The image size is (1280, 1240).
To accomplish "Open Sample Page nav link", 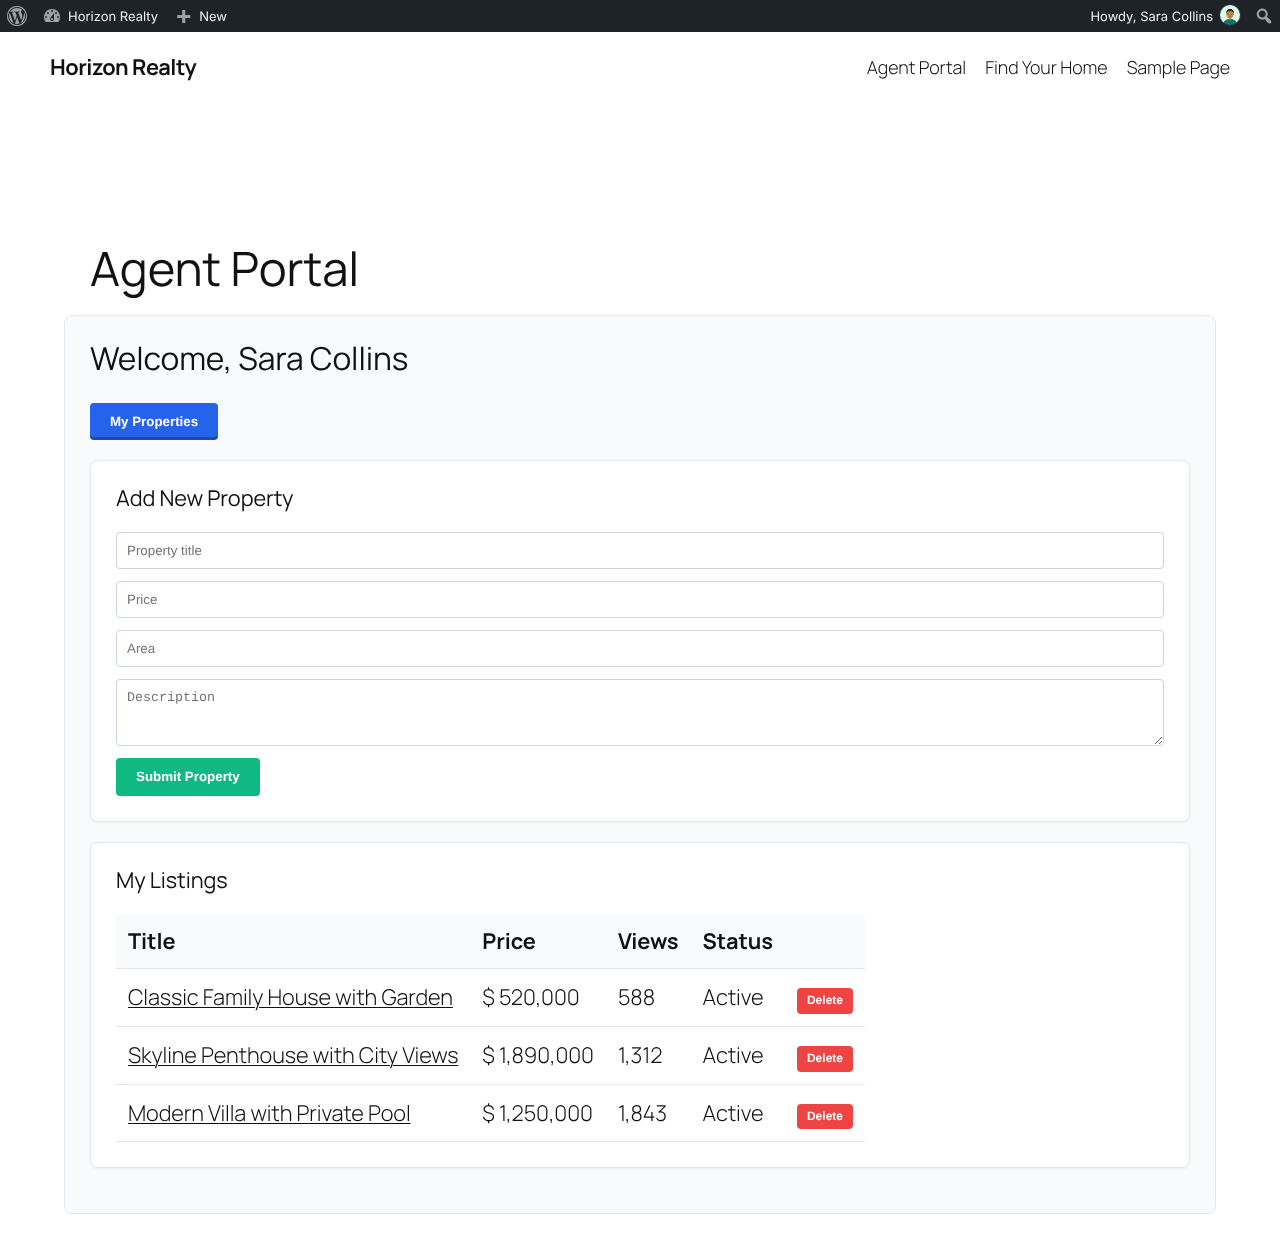I will pos(1178,68).
